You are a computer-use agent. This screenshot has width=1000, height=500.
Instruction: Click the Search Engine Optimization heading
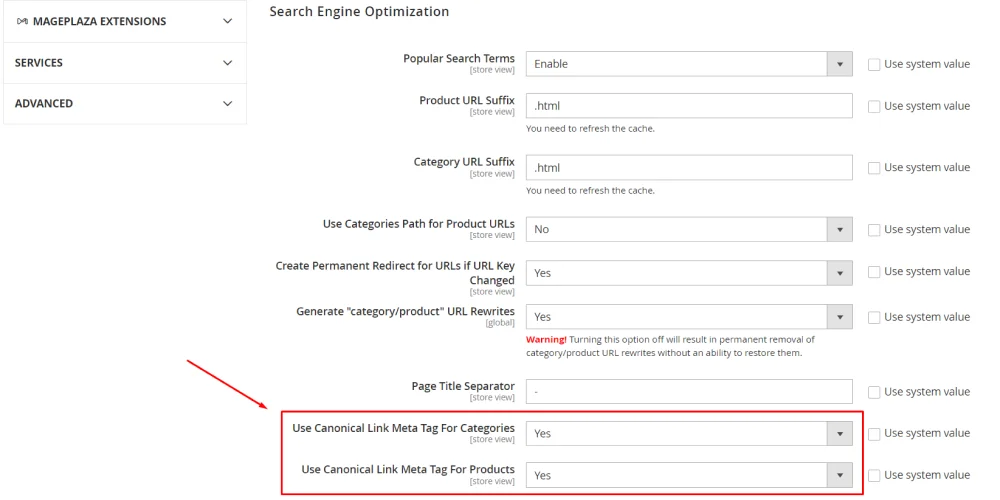359,11
